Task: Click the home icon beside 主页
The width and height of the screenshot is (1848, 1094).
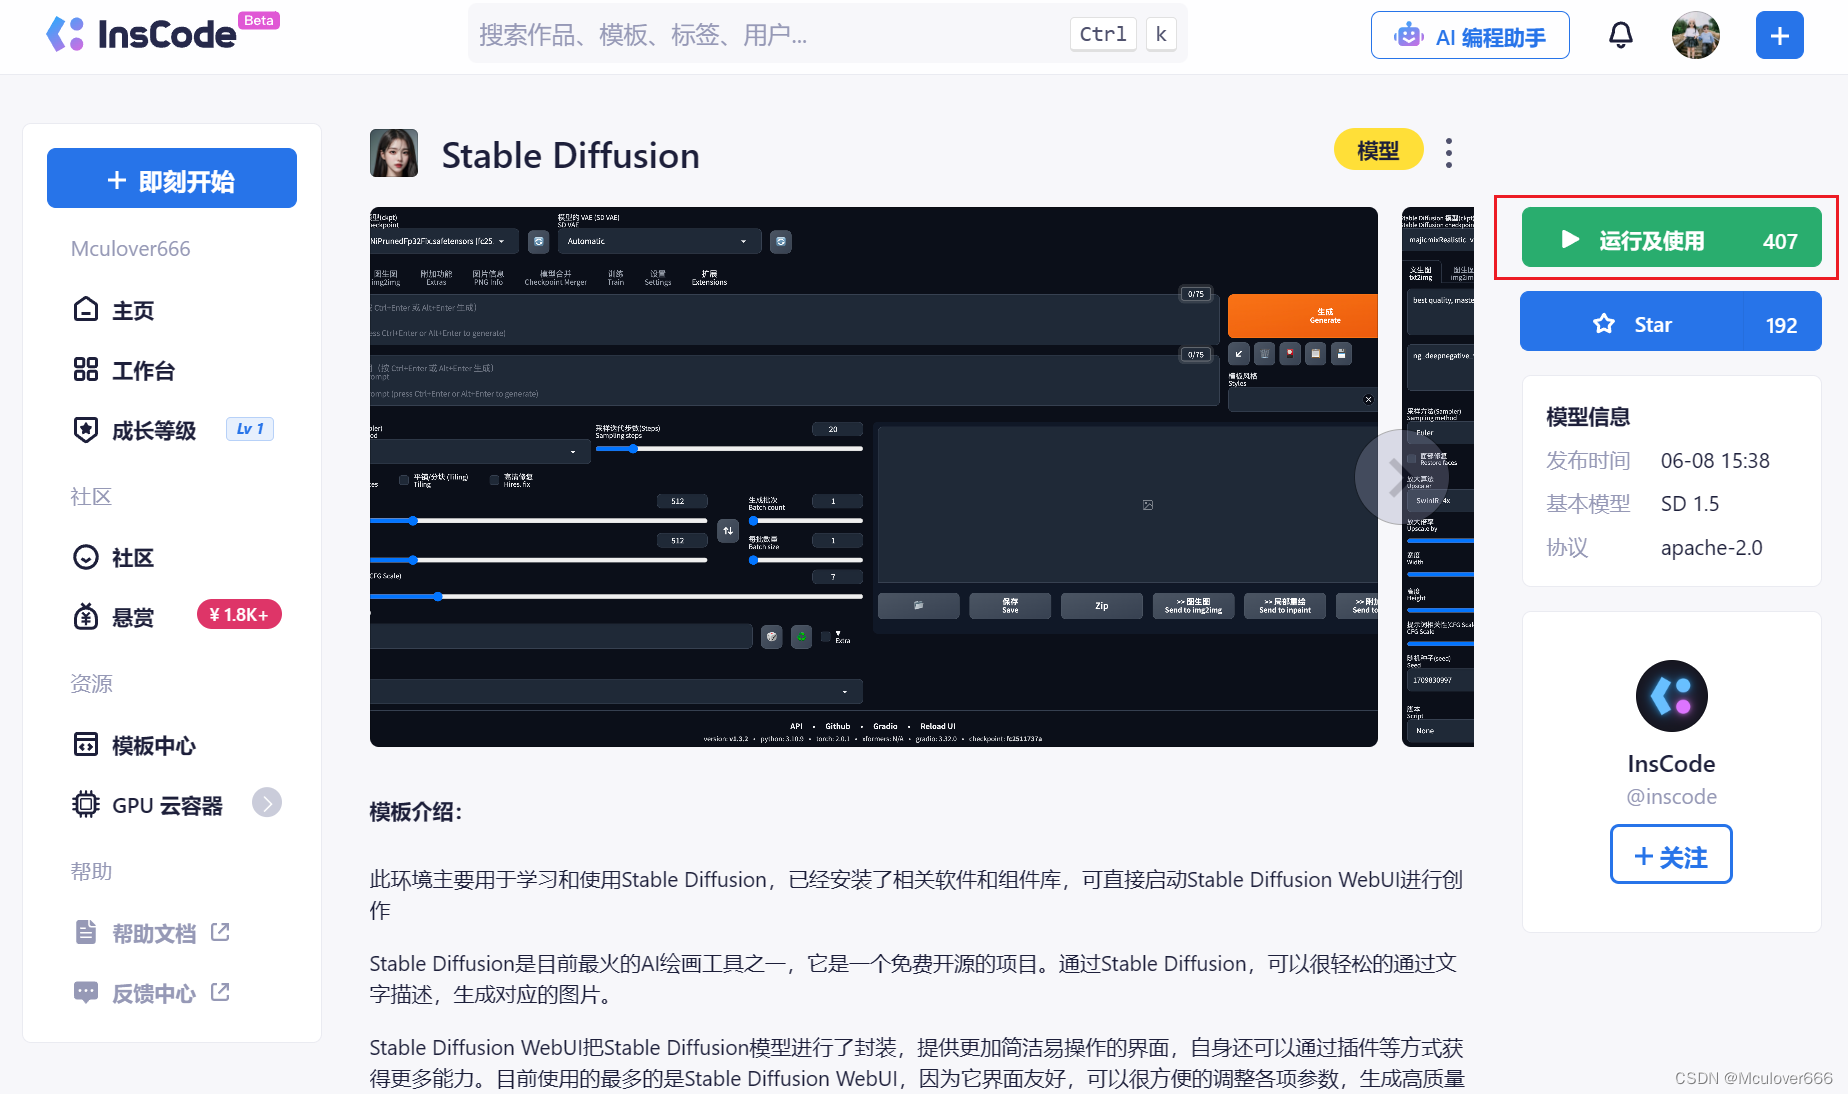Action: (86, 309)
